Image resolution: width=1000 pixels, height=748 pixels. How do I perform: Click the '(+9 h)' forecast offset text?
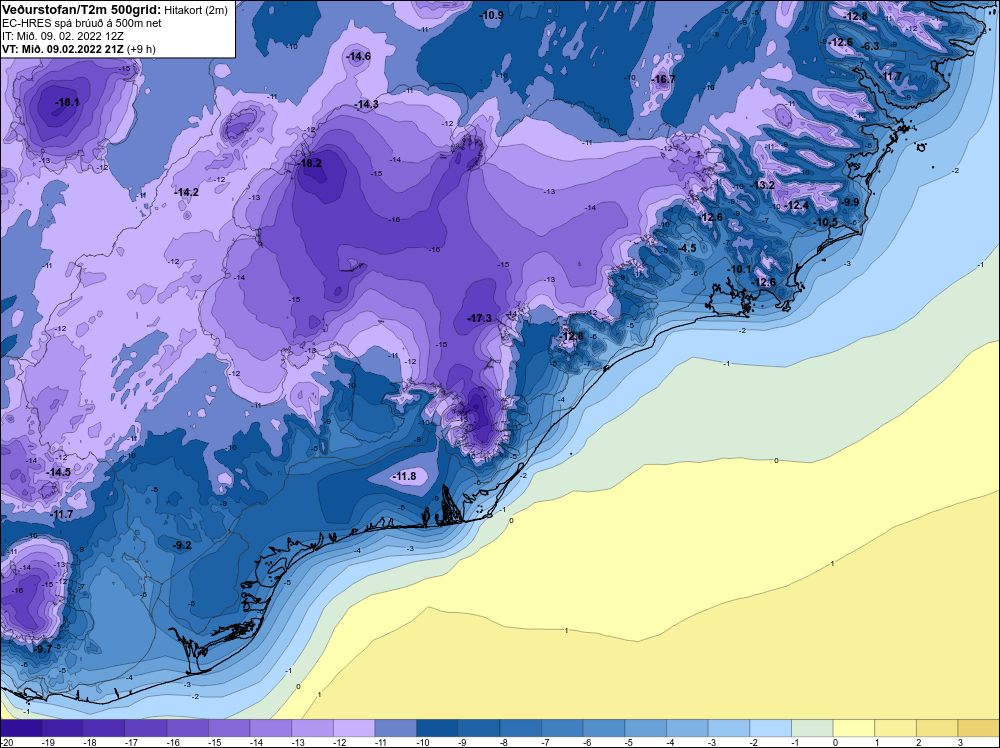coord(141,49)
